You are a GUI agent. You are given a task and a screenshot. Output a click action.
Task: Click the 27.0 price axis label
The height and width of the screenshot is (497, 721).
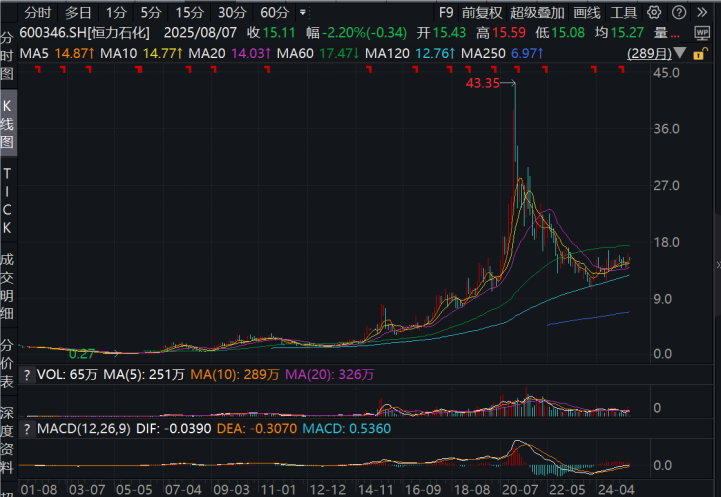666,186
